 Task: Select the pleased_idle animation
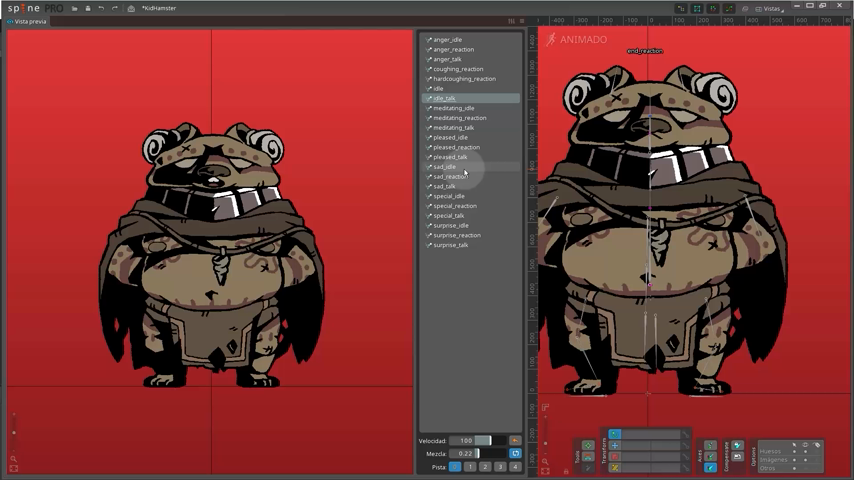point(471,138)
